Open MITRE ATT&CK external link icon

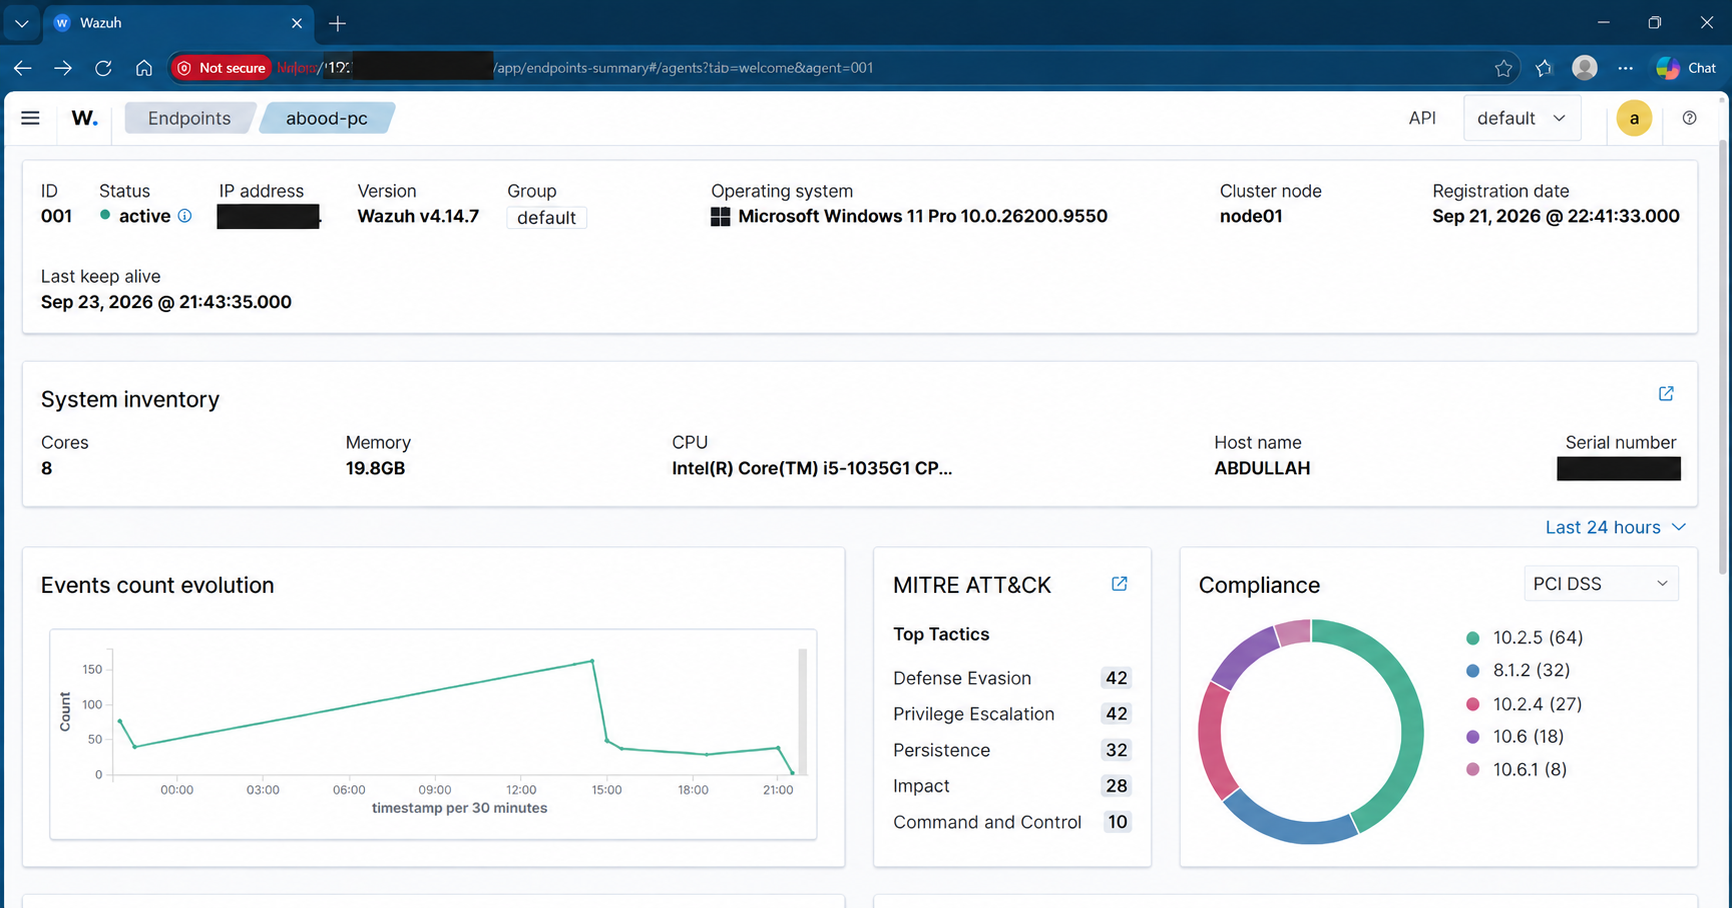pyautogui.click(x=1119, y=584)
